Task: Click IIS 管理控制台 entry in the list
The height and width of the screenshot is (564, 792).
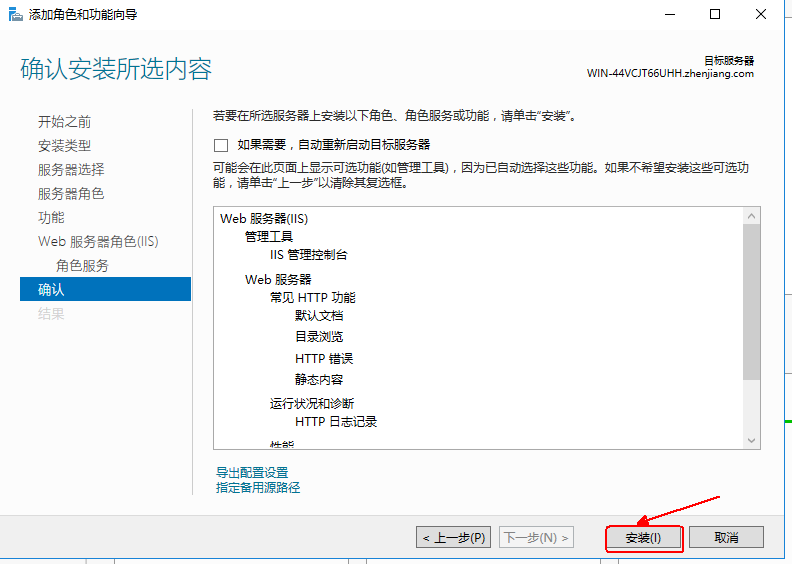Action: 309,254
